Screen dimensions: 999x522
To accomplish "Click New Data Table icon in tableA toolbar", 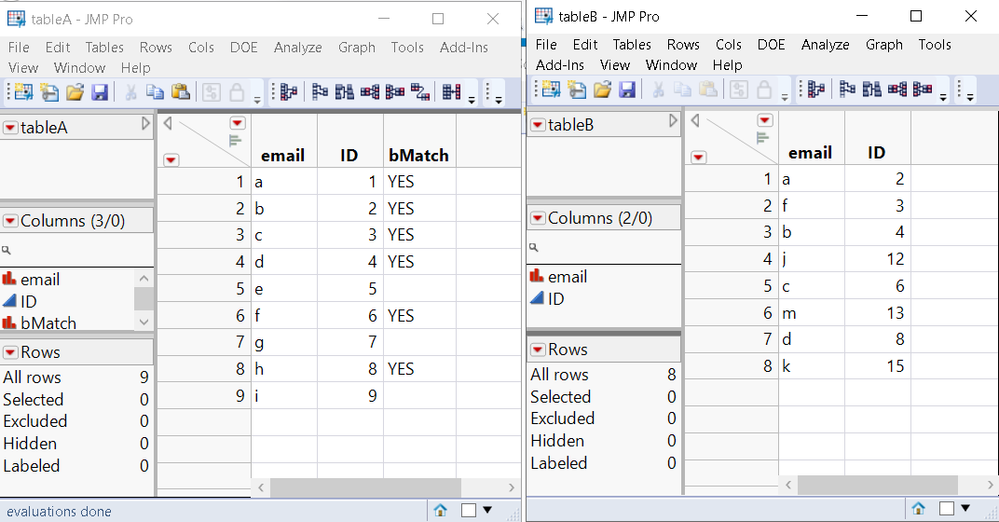I will click(x=23, y=93).
